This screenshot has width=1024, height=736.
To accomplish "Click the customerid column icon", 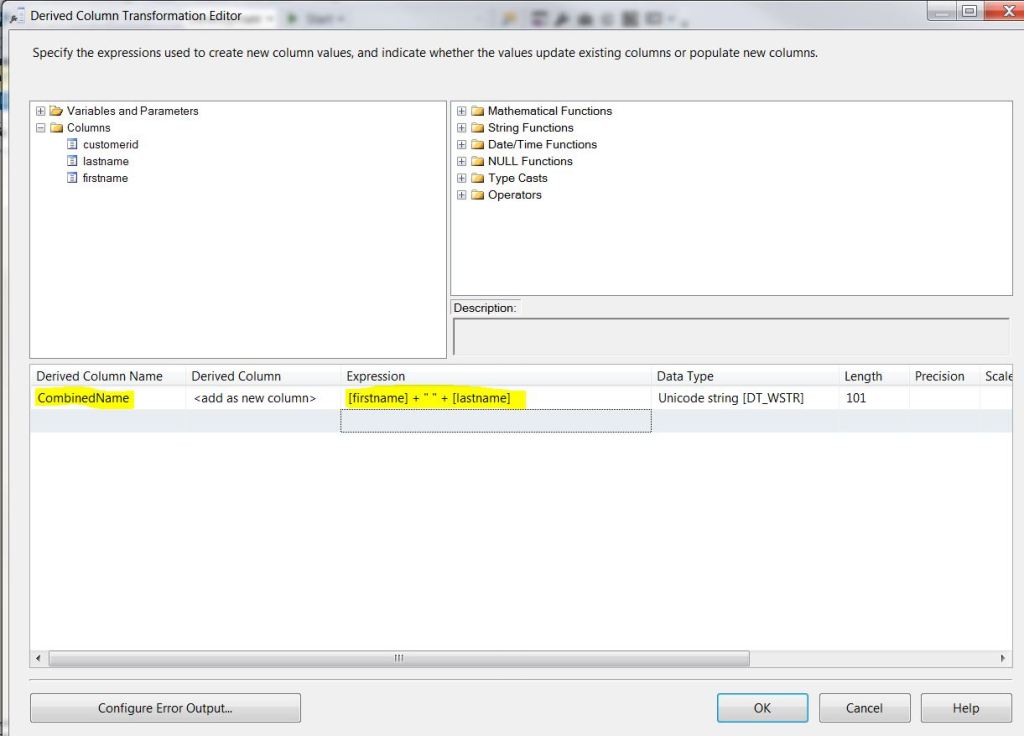I will pyautogui.click(x=72, y=144).
